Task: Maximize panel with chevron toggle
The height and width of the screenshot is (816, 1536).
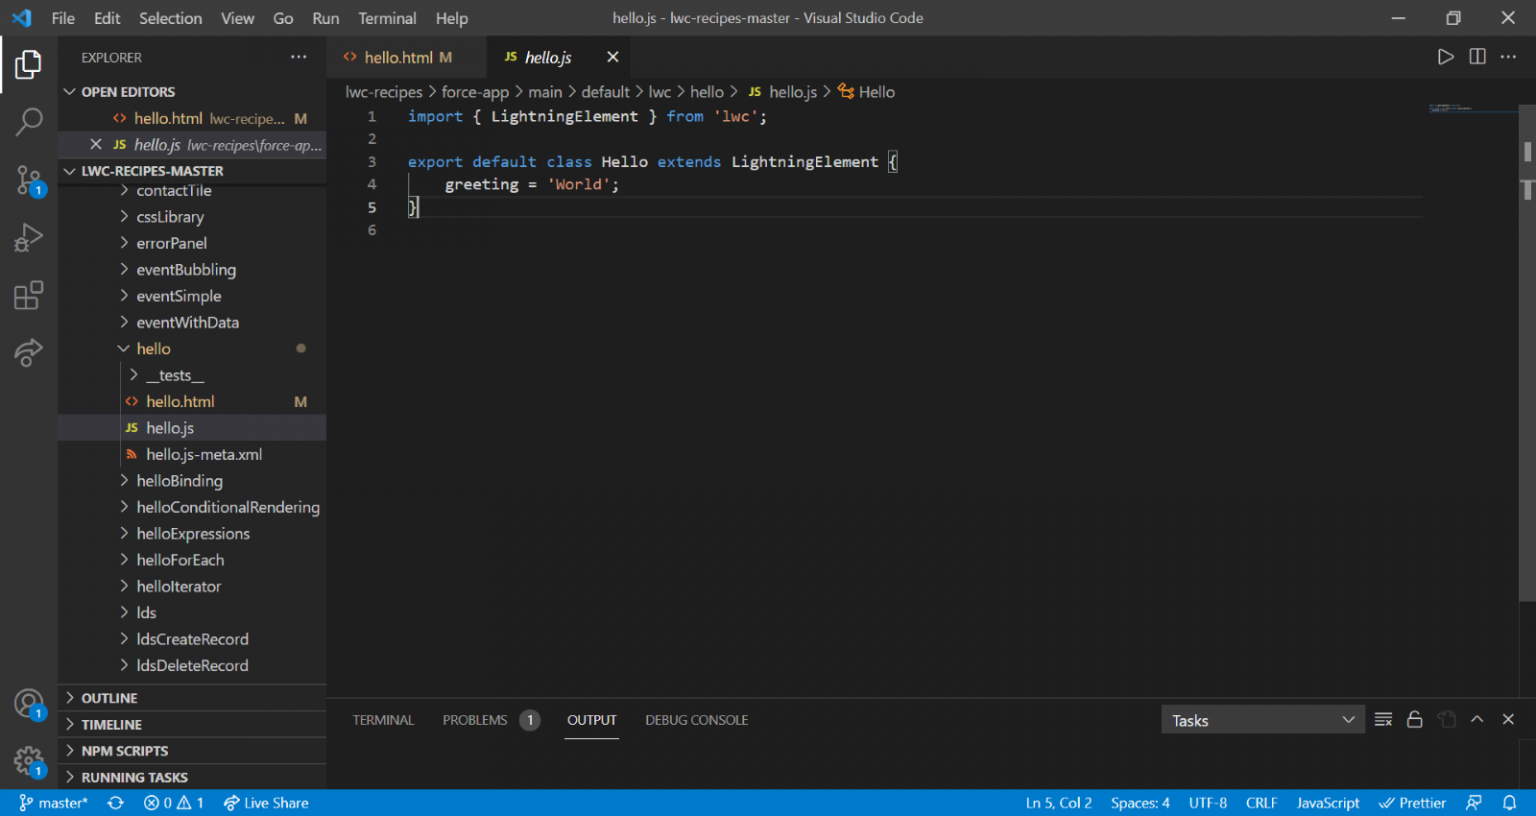Action: tap(1477, 719)
